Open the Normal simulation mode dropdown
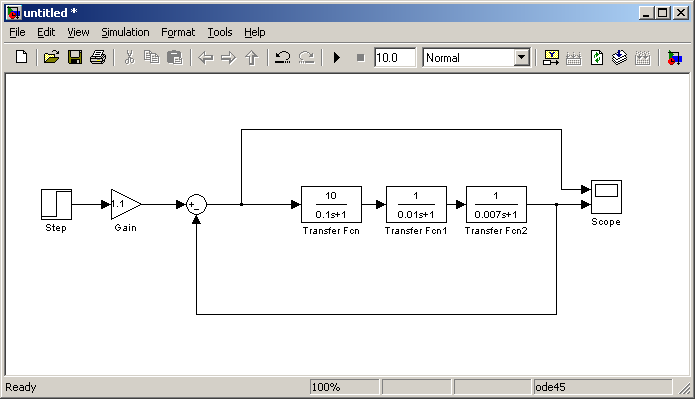The height and width of the screenshot is (399, 695). 522,58
